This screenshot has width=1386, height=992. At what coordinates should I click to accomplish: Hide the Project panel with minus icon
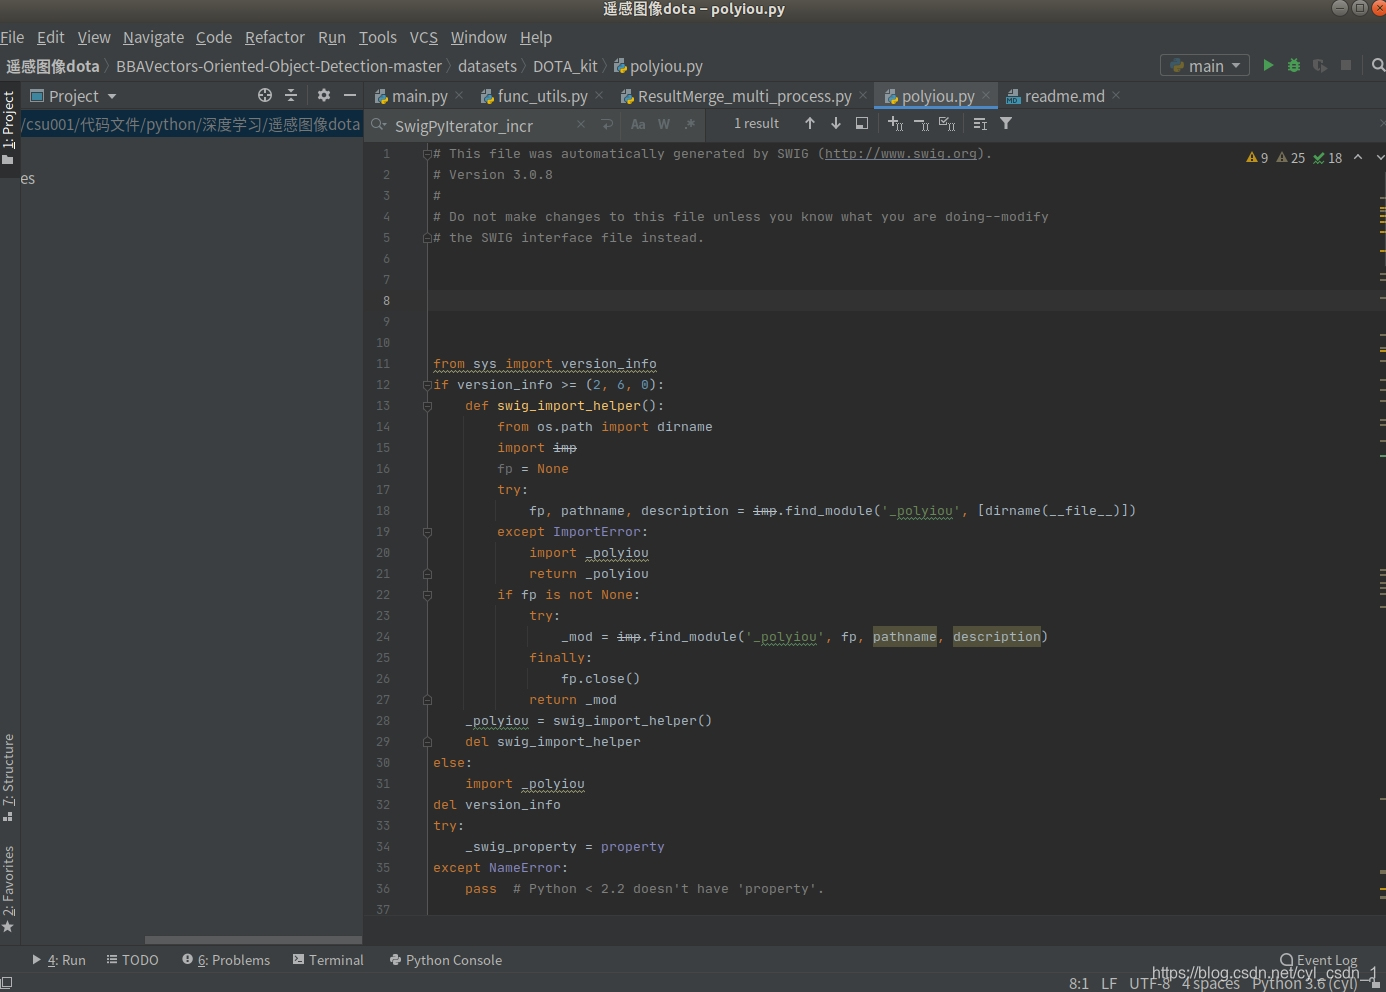point(349,95)
